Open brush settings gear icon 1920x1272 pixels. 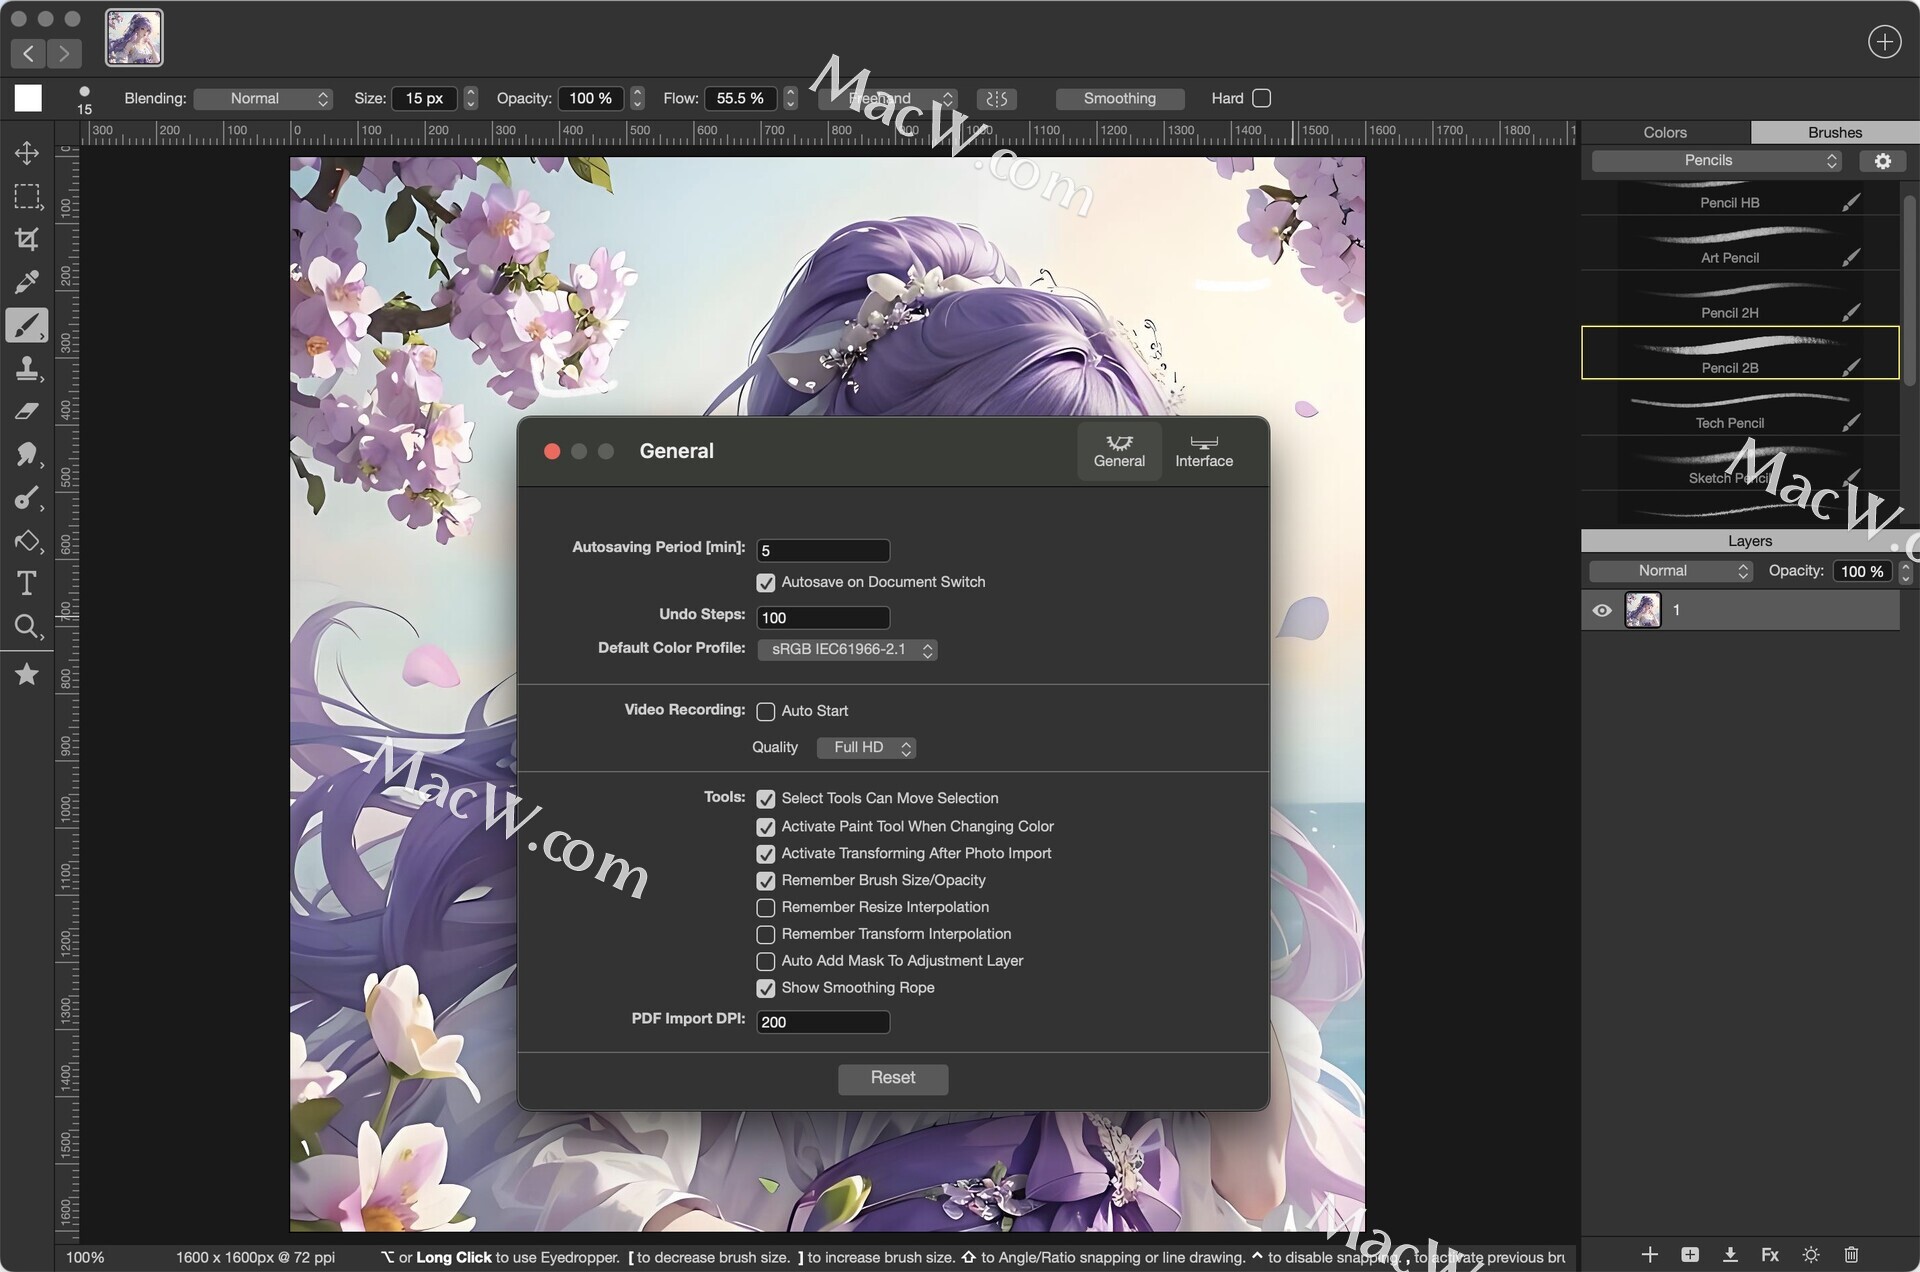(1882, 161)
